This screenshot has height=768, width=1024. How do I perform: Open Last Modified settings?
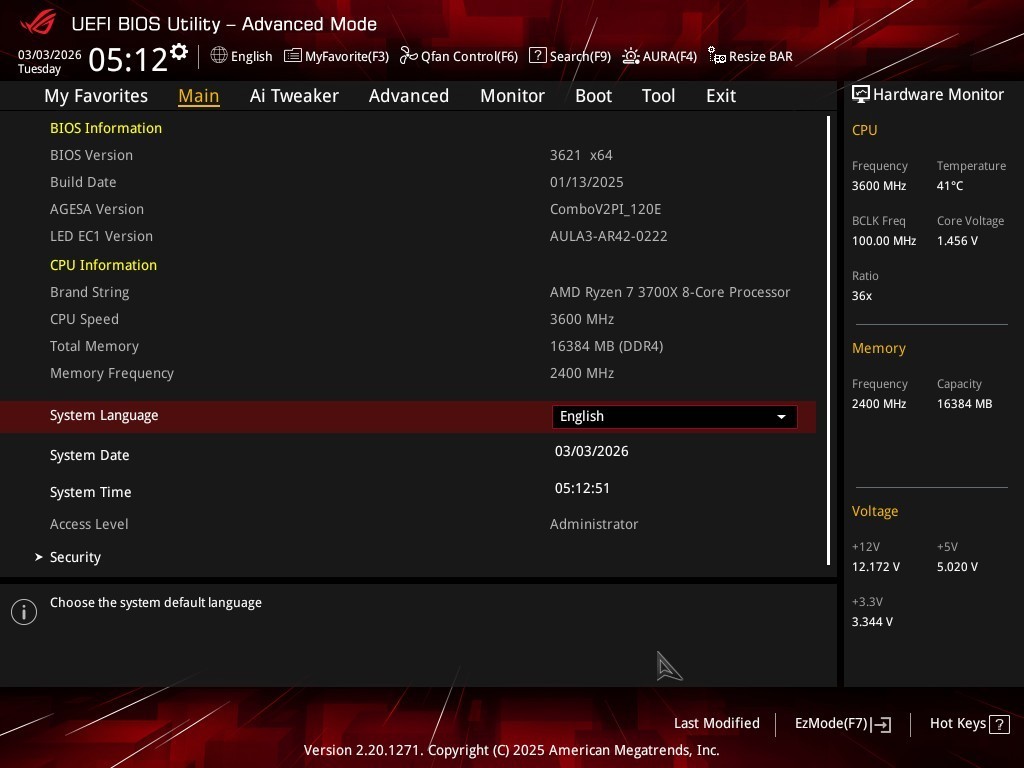pyautogui.click(x=716, y=724)
